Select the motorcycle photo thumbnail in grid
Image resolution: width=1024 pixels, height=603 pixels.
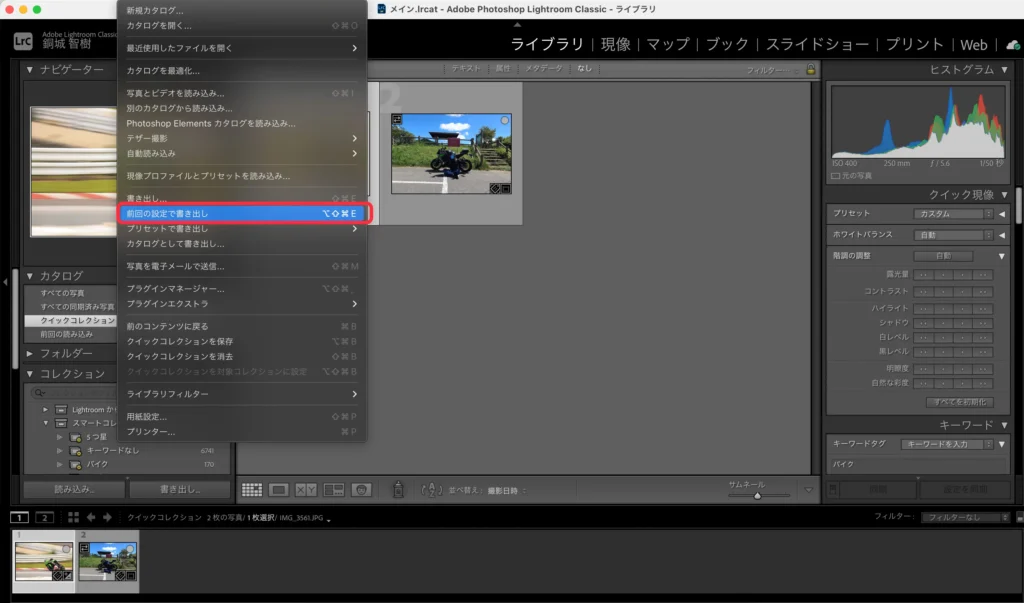(x=451, y=153)
